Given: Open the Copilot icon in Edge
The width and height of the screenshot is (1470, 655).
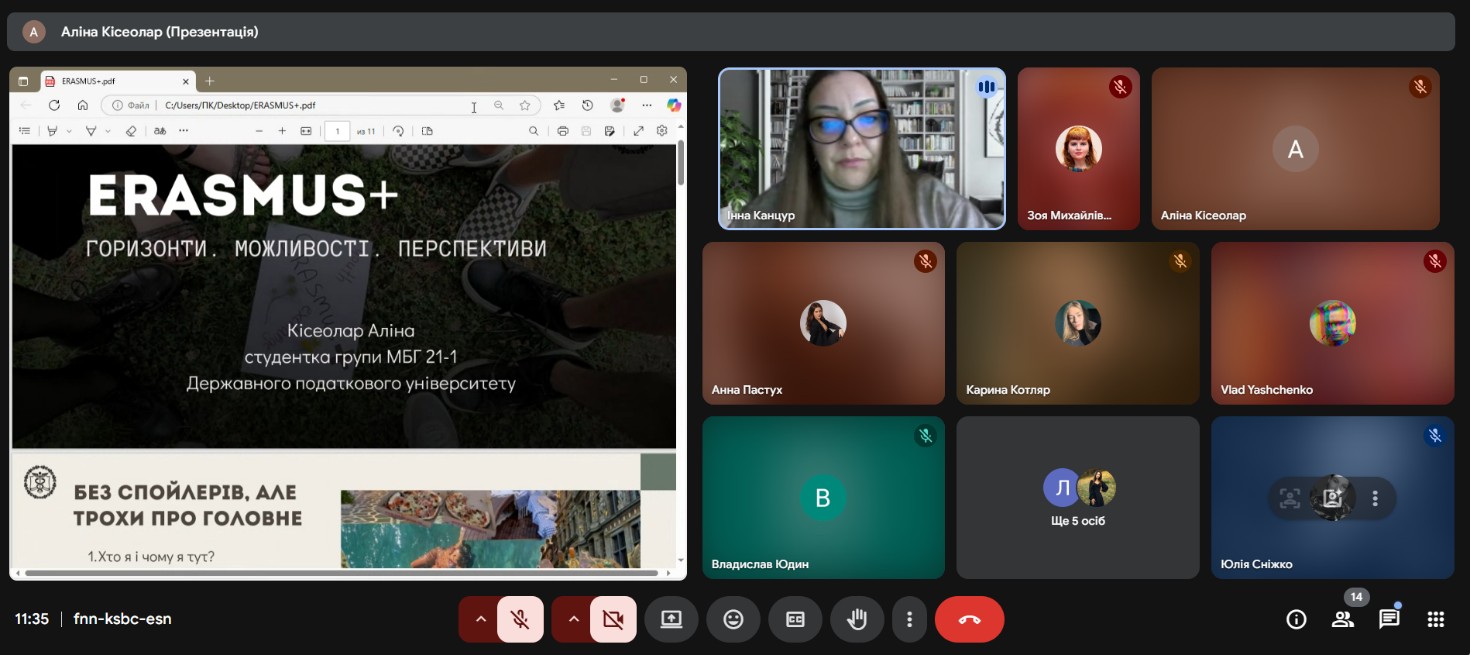Looking at the screenshot, I should [x=674, y=105].
